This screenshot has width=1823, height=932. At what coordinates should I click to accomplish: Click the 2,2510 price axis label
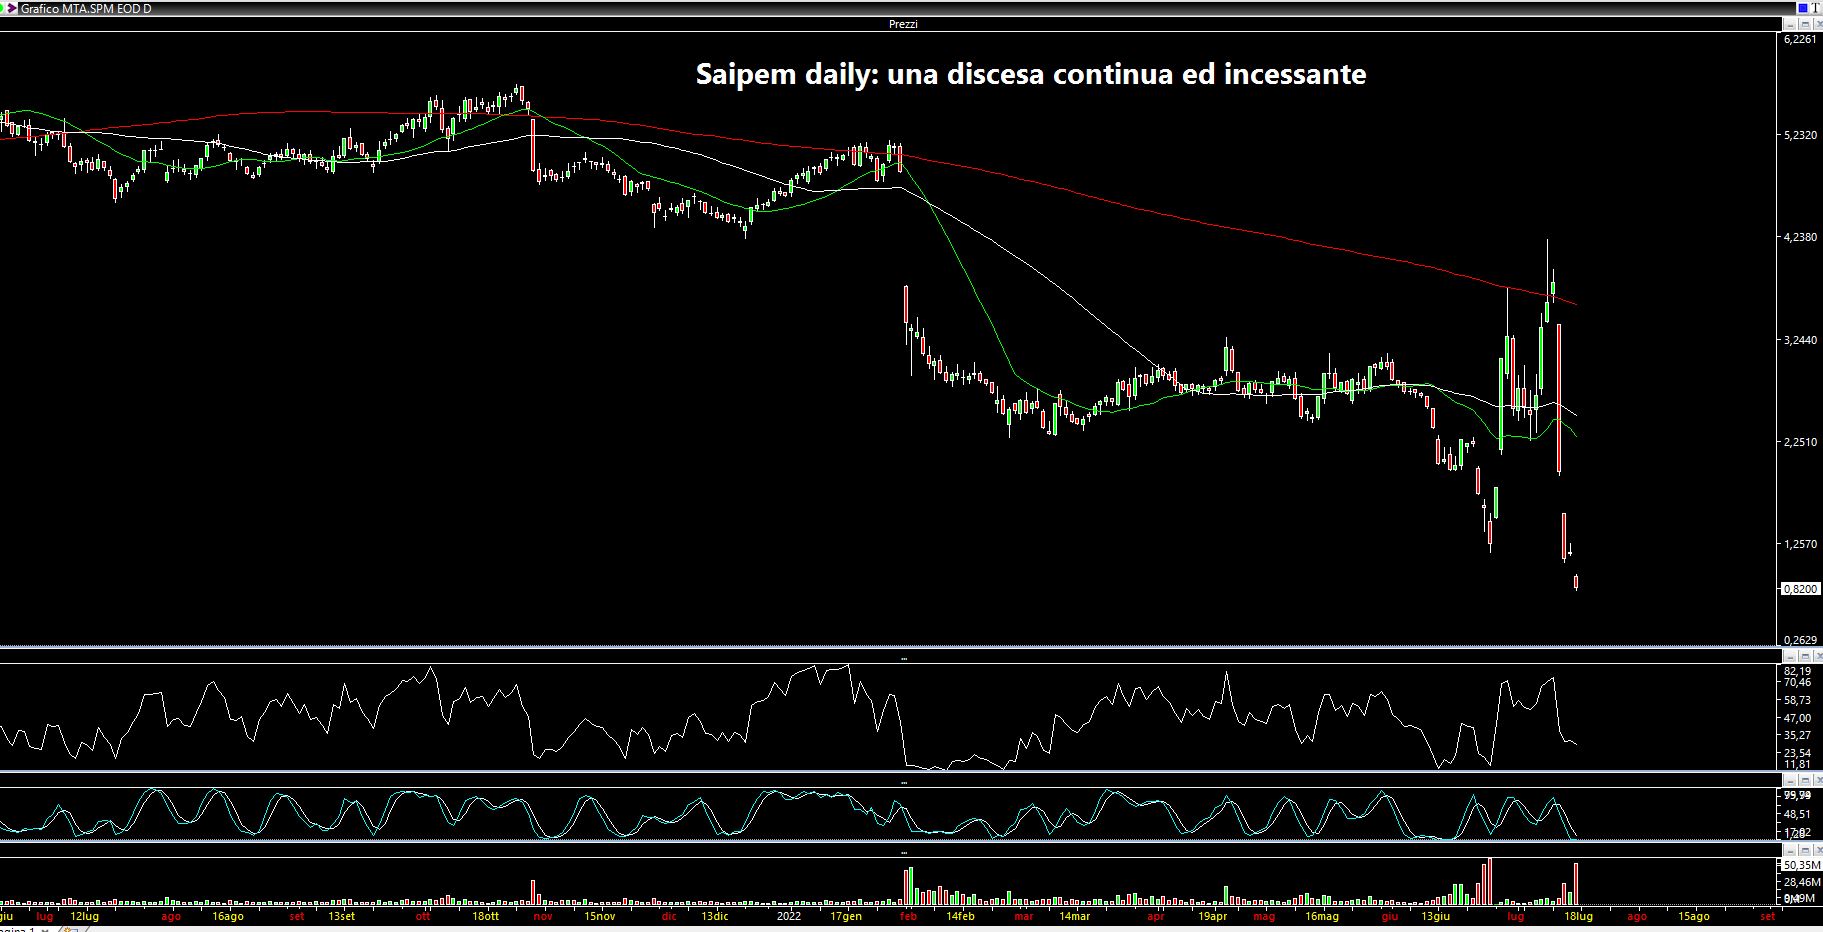1800,442
